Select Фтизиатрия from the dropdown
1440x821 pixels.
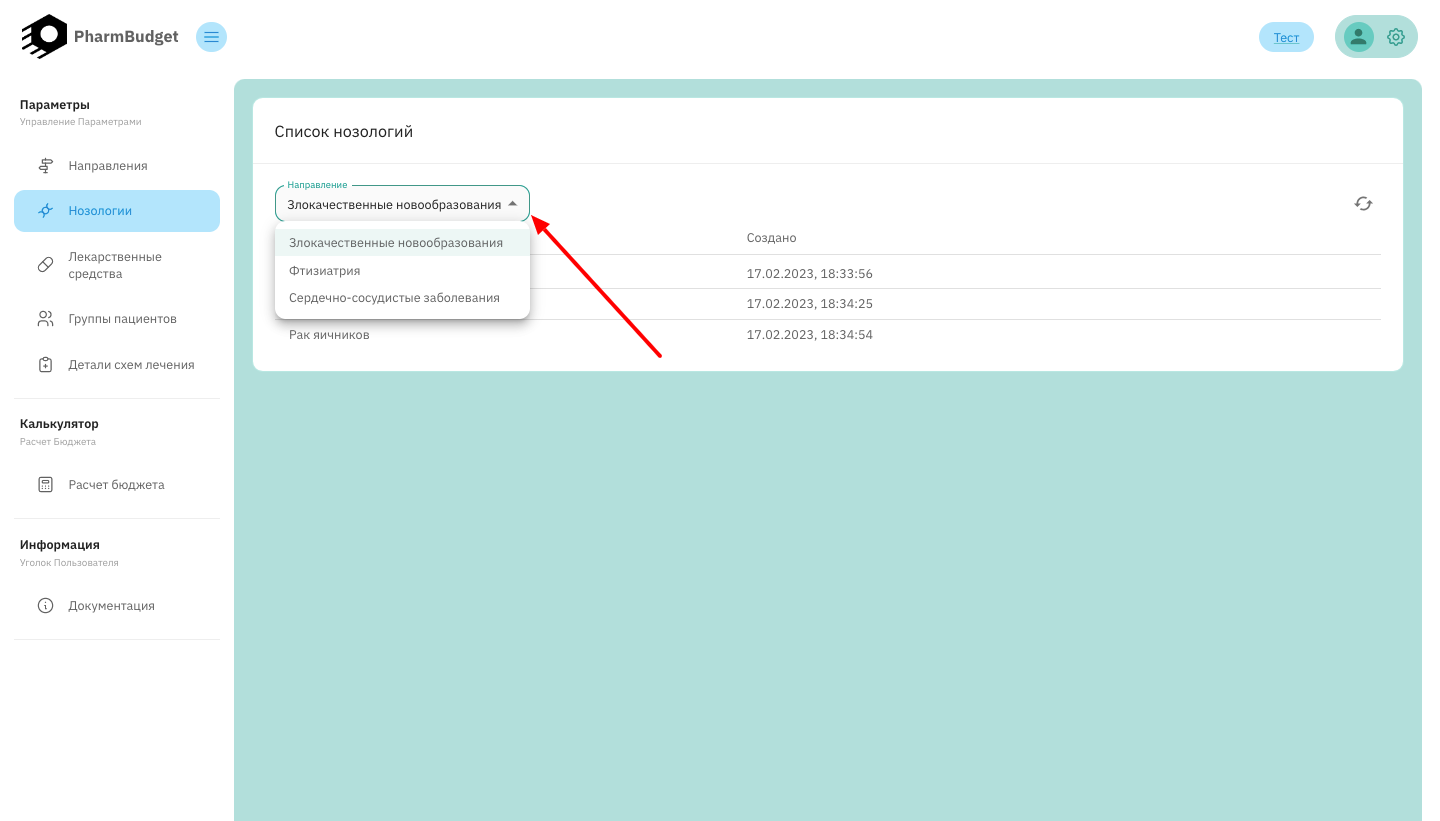(402, 271)
